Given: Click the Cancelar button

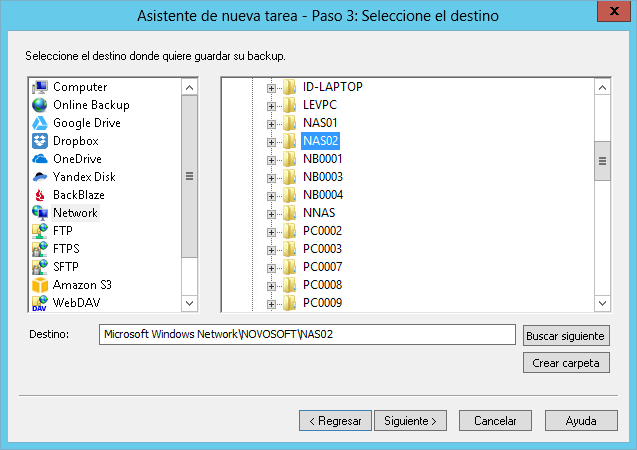Looking at the screenshot, I should point(495,421).
